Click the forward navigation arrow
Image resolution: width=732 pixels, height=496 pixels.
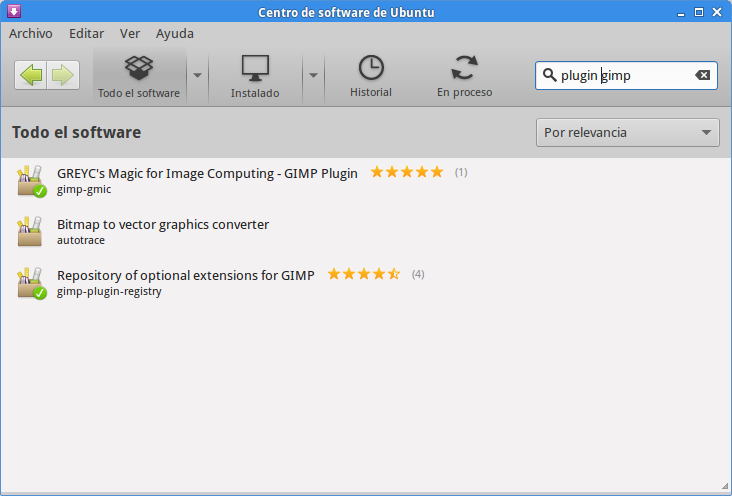[63, 75]
